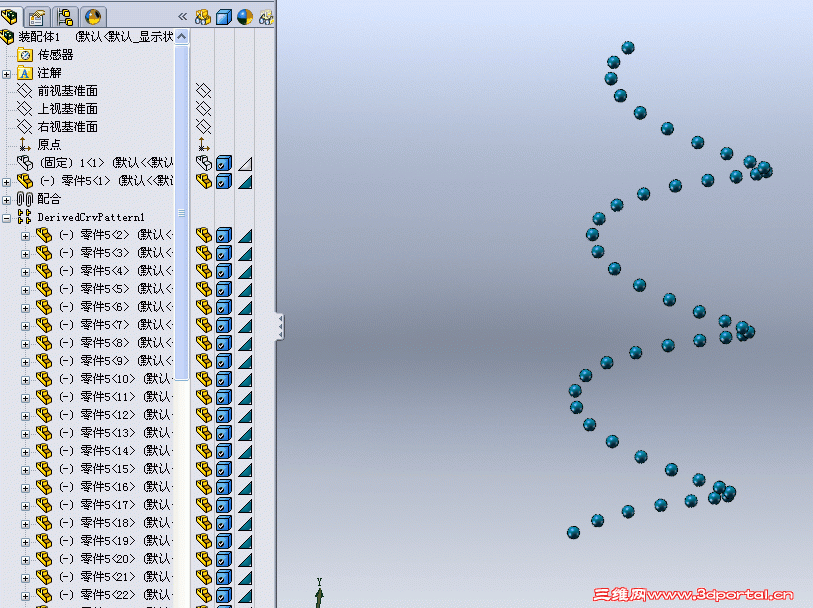Open appearance swatch for 零件5<5>
The height and width of the screenshot is (608, 813).
point(245,290)
